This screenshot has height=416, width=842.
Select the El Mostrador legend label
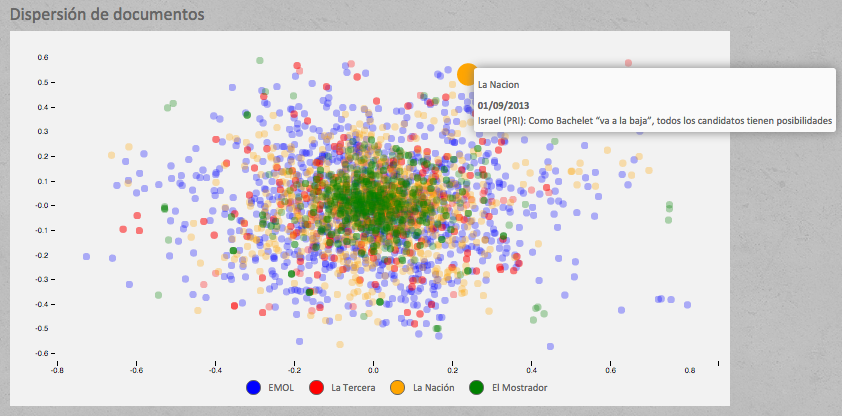click(520, 388)
